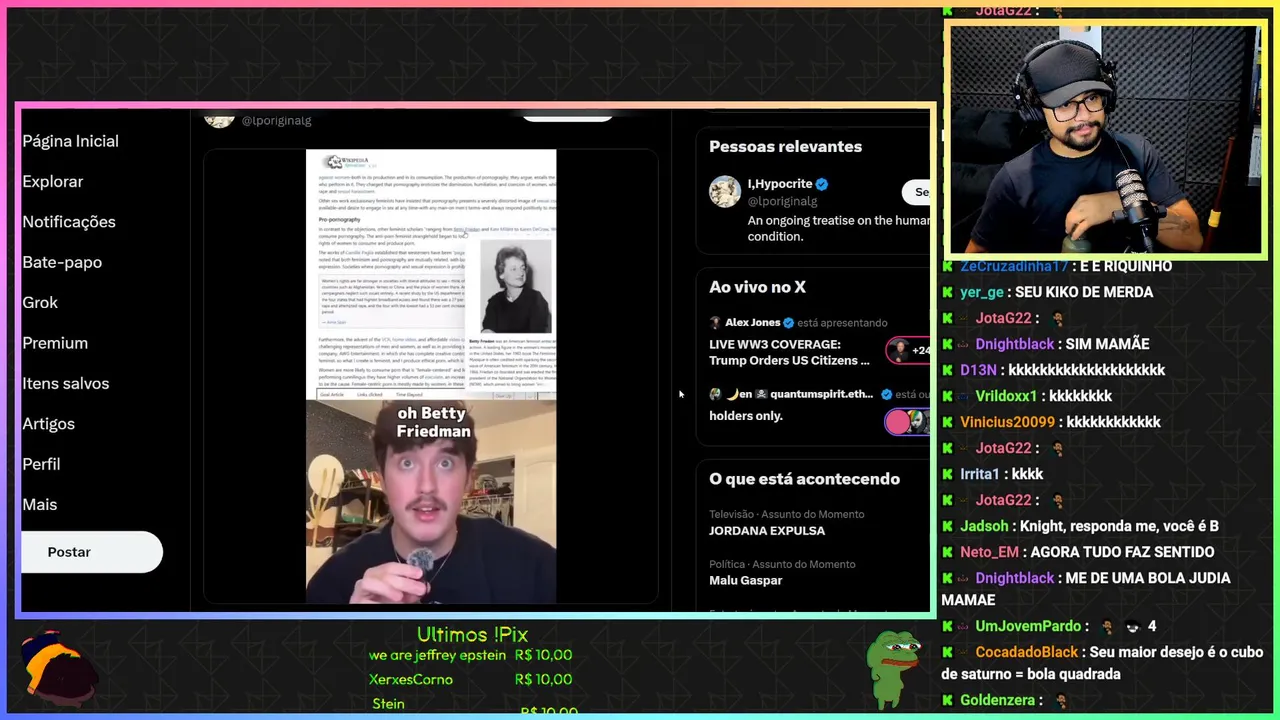The image size is (1280, 720).
Task: Click I,Hypocrite verified badge
Action: click(822, 184)
